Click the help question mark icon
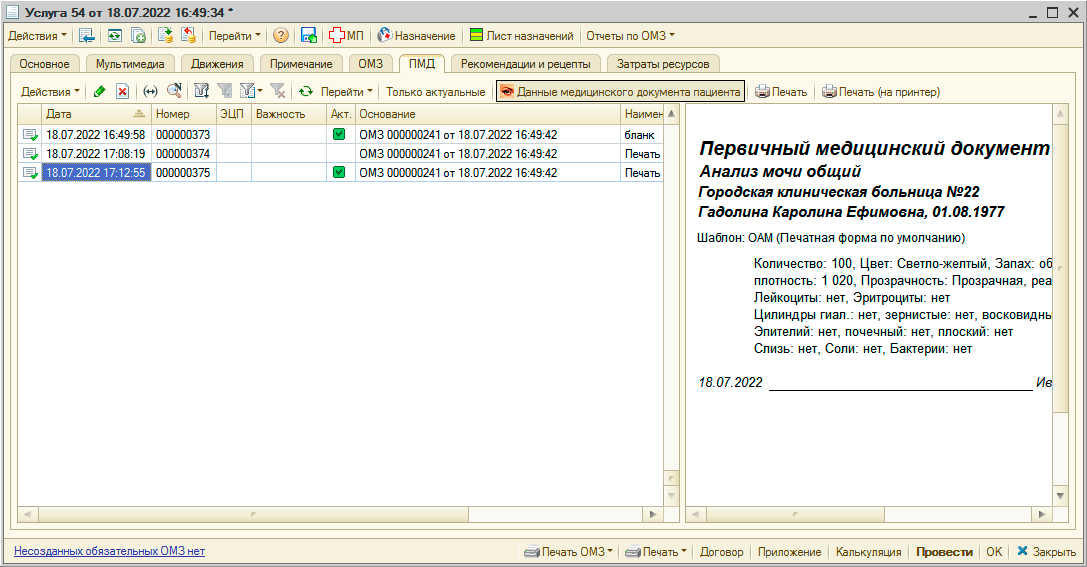 pyautogui.click(x=281, y=36)
